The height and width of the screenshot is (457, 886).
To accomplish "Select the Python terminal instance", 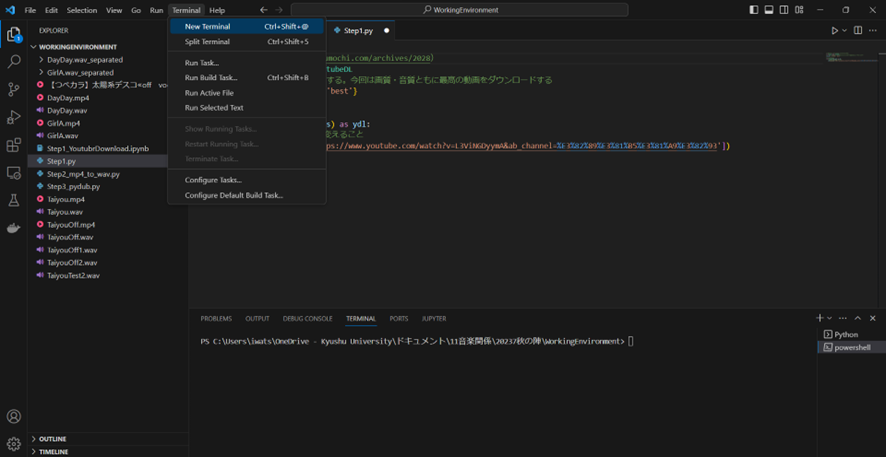I will (x=851, y=334).
